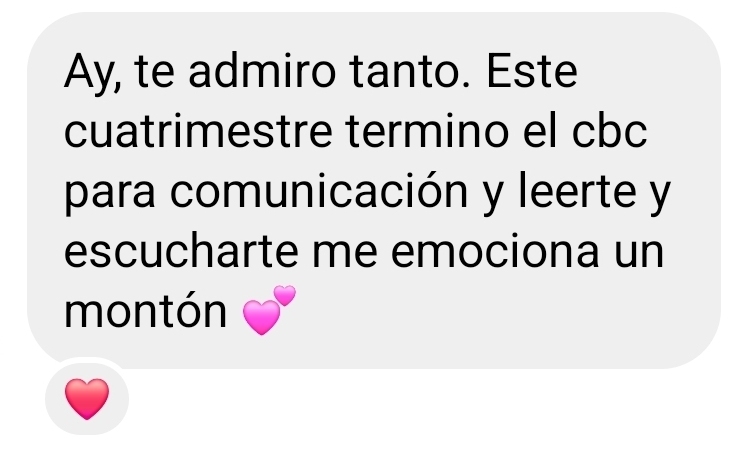Tap the word "Este" on first line
Image resolution: width=751 pixels, height=462 pixels.
pyautogui.click(x=532, y=72)
